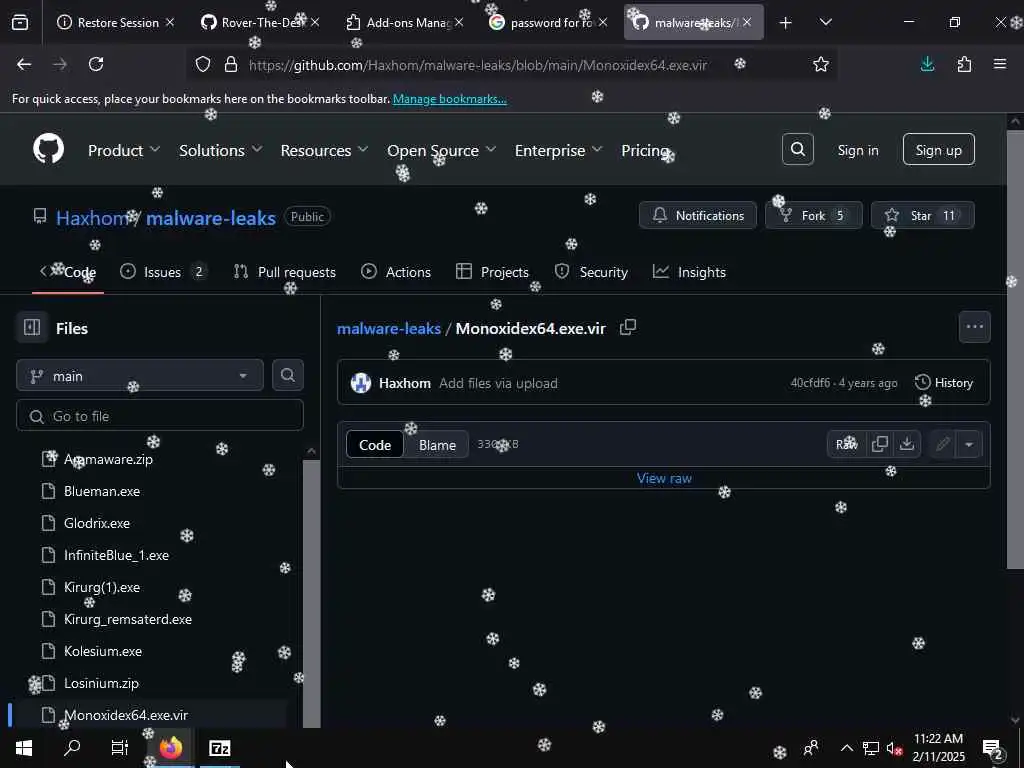Download raw file icon
Screen dimensions: 1024x768
pos(906,444)
